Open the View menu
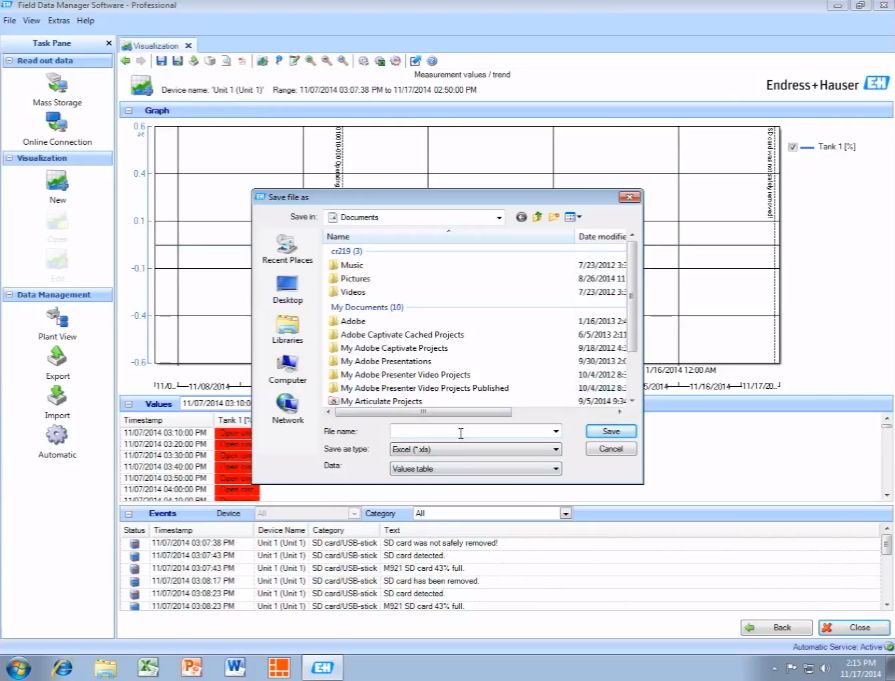The width and height of the screenshot is (895, 681). [31, 21]
